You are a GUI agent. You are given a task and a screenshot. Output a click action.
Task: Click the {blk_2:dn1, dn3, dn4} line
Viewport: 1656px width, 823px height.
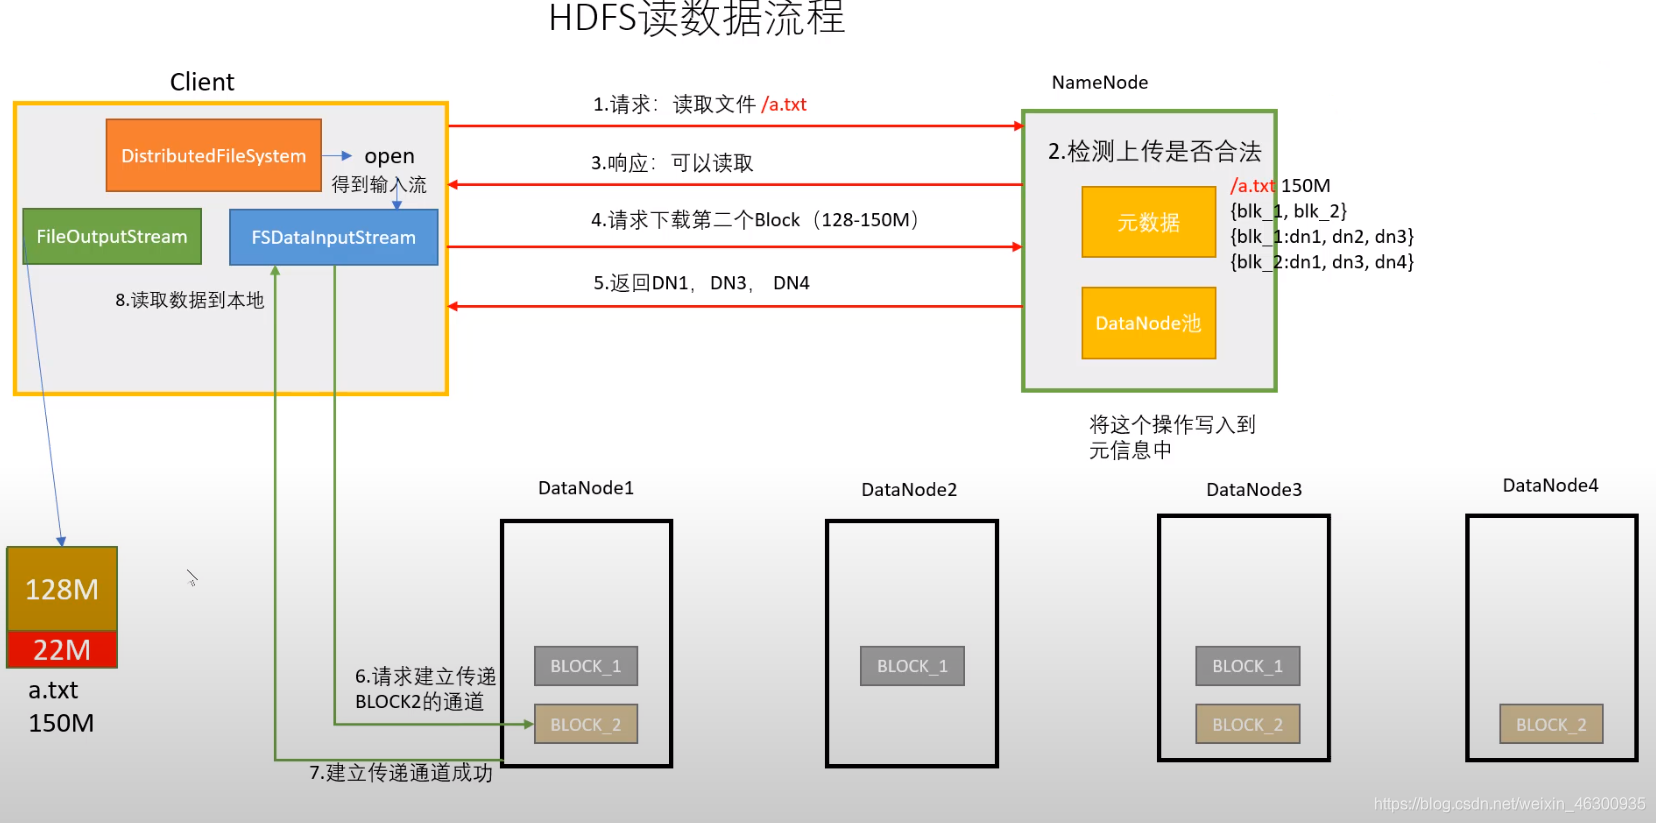[1322, 262]
